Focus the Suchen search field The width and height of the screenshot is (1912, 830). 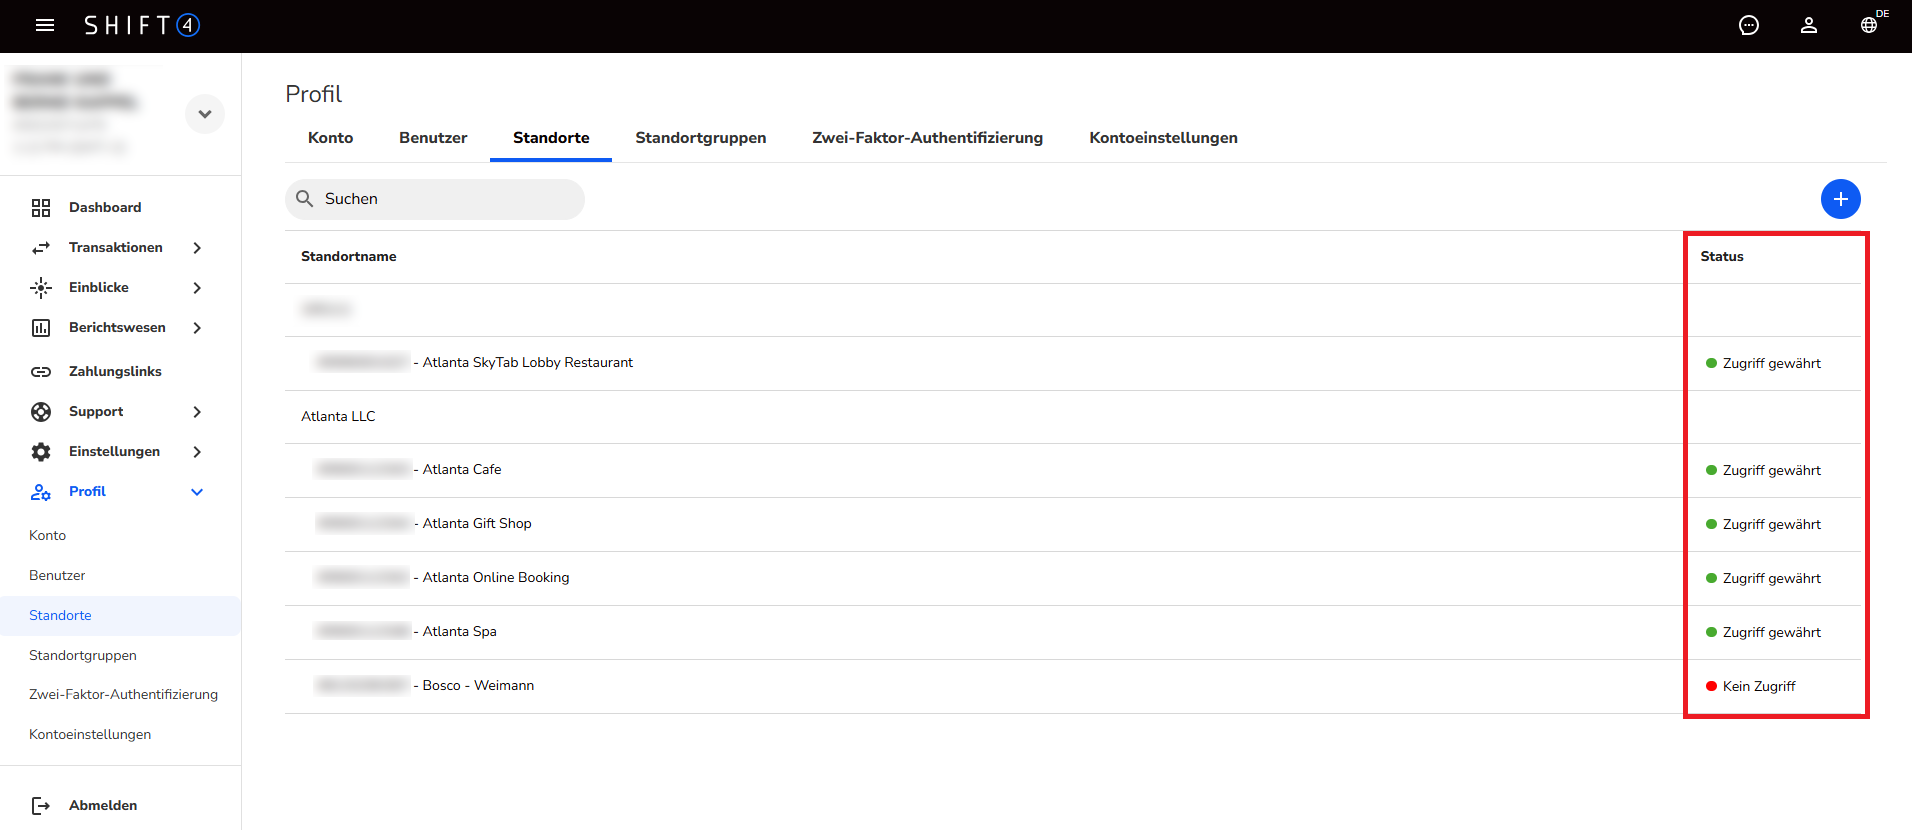[x=435, y=199]
